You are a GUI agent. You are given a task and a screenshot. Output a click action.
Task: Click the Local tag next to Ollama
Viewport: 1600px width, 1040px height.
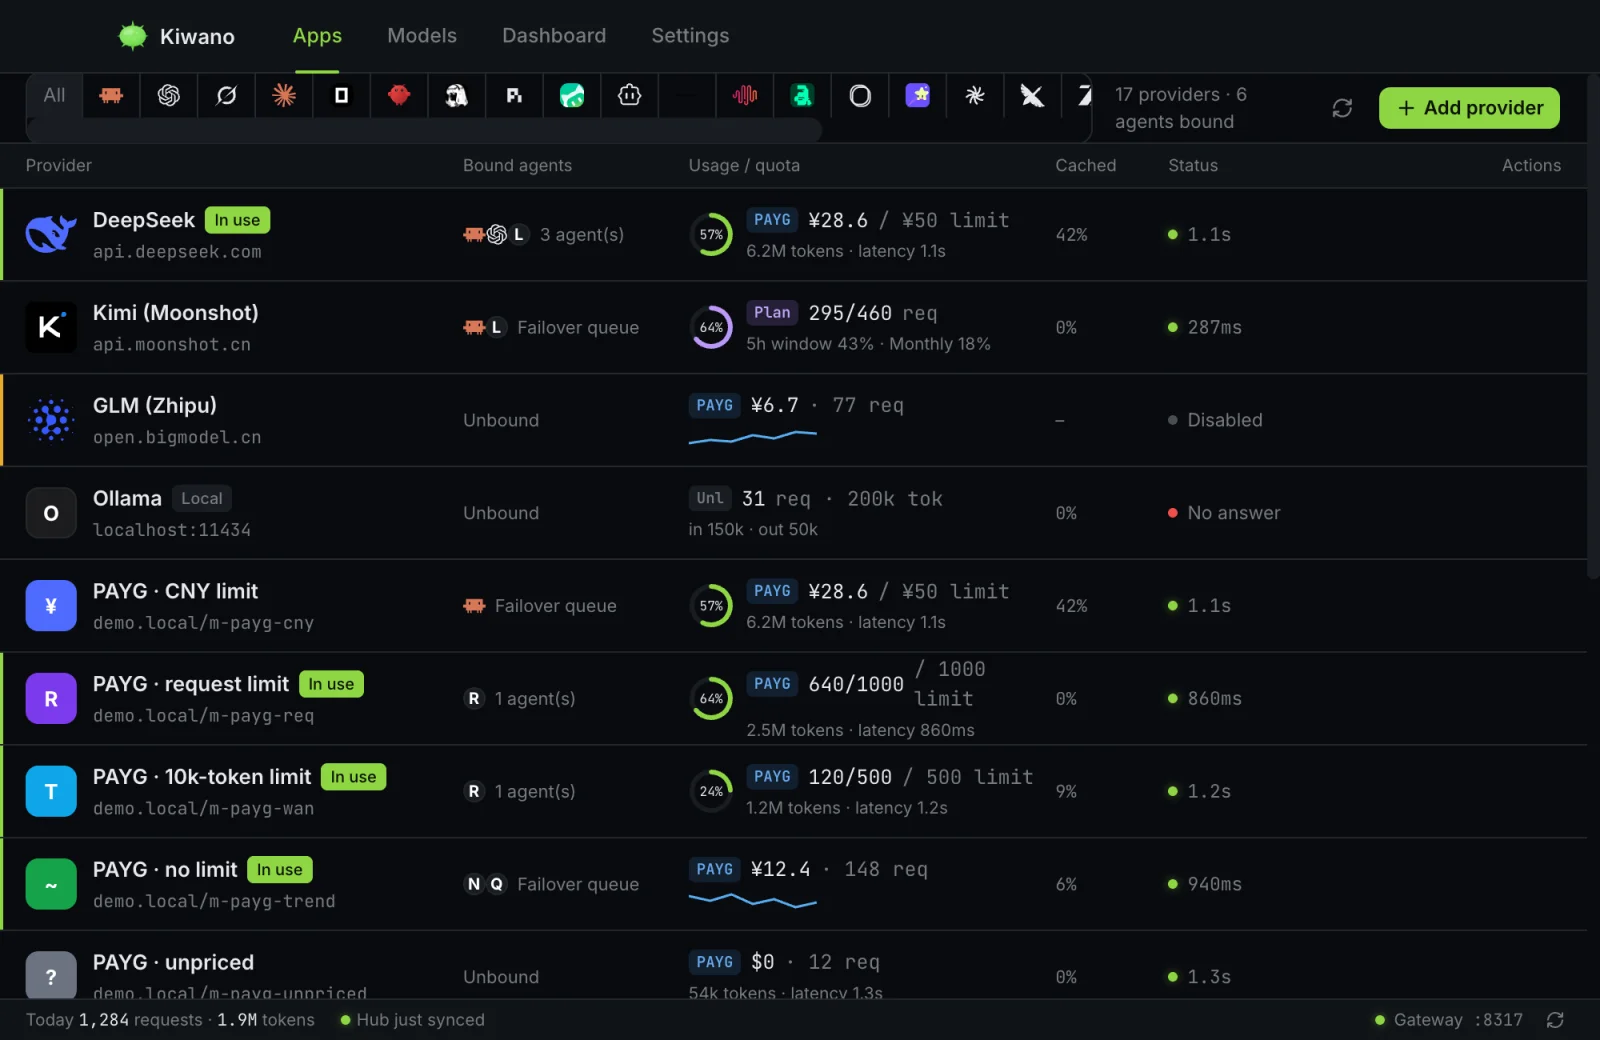(202, 498)
